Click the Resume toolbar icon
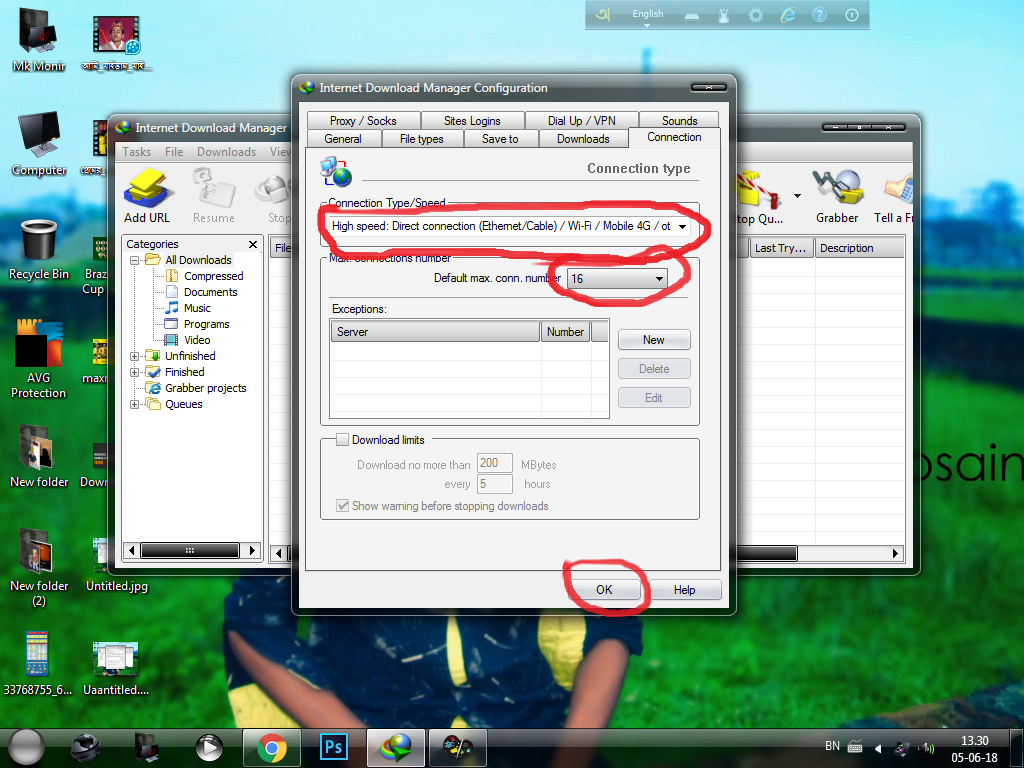 click(x=214, y=196)
